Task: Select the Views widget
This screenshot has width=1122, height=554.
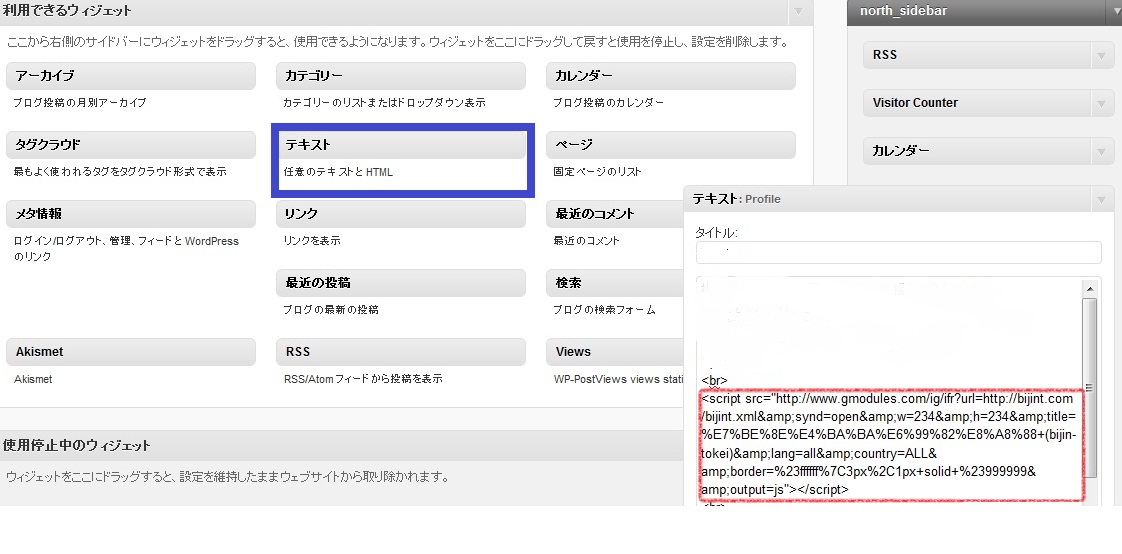Action: pyautogui.click(x=615, y=352)
